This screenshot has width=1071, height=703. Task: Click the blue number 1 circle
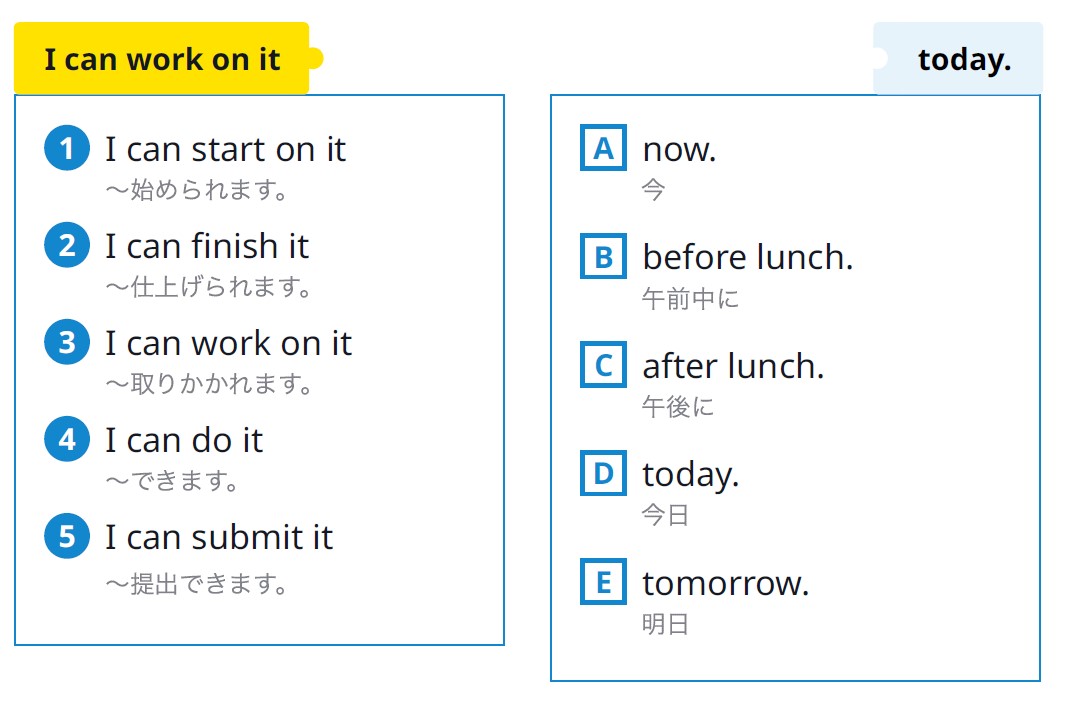click(67, 148)
